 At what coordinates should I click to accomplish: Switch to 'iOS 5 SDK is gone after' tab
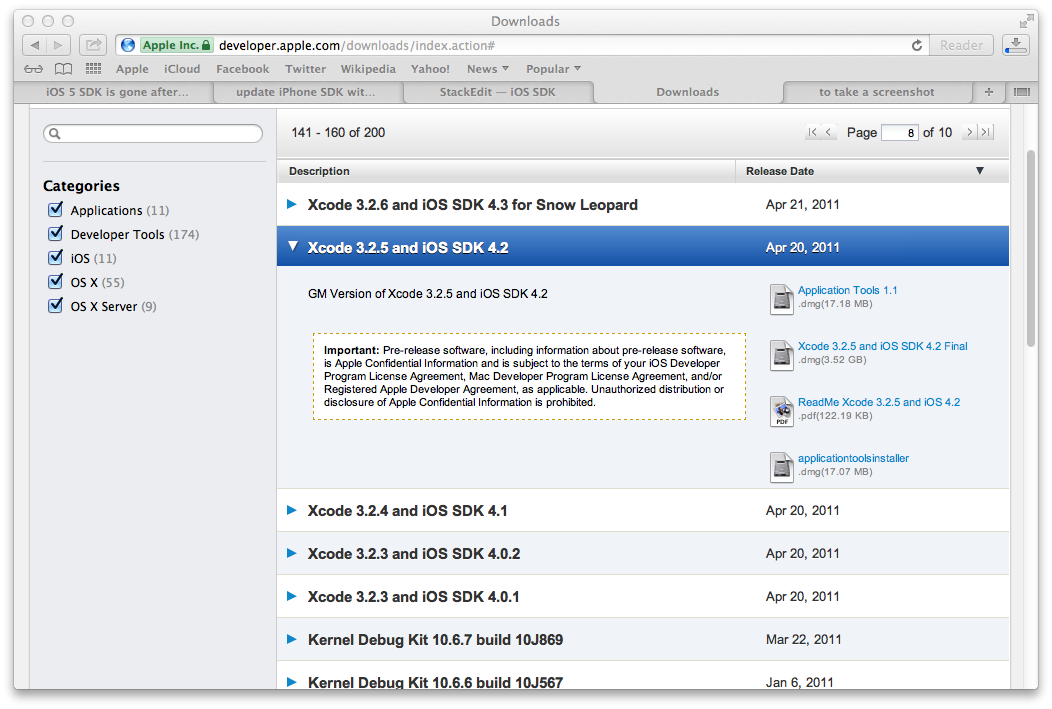click(x=117, y=92)
